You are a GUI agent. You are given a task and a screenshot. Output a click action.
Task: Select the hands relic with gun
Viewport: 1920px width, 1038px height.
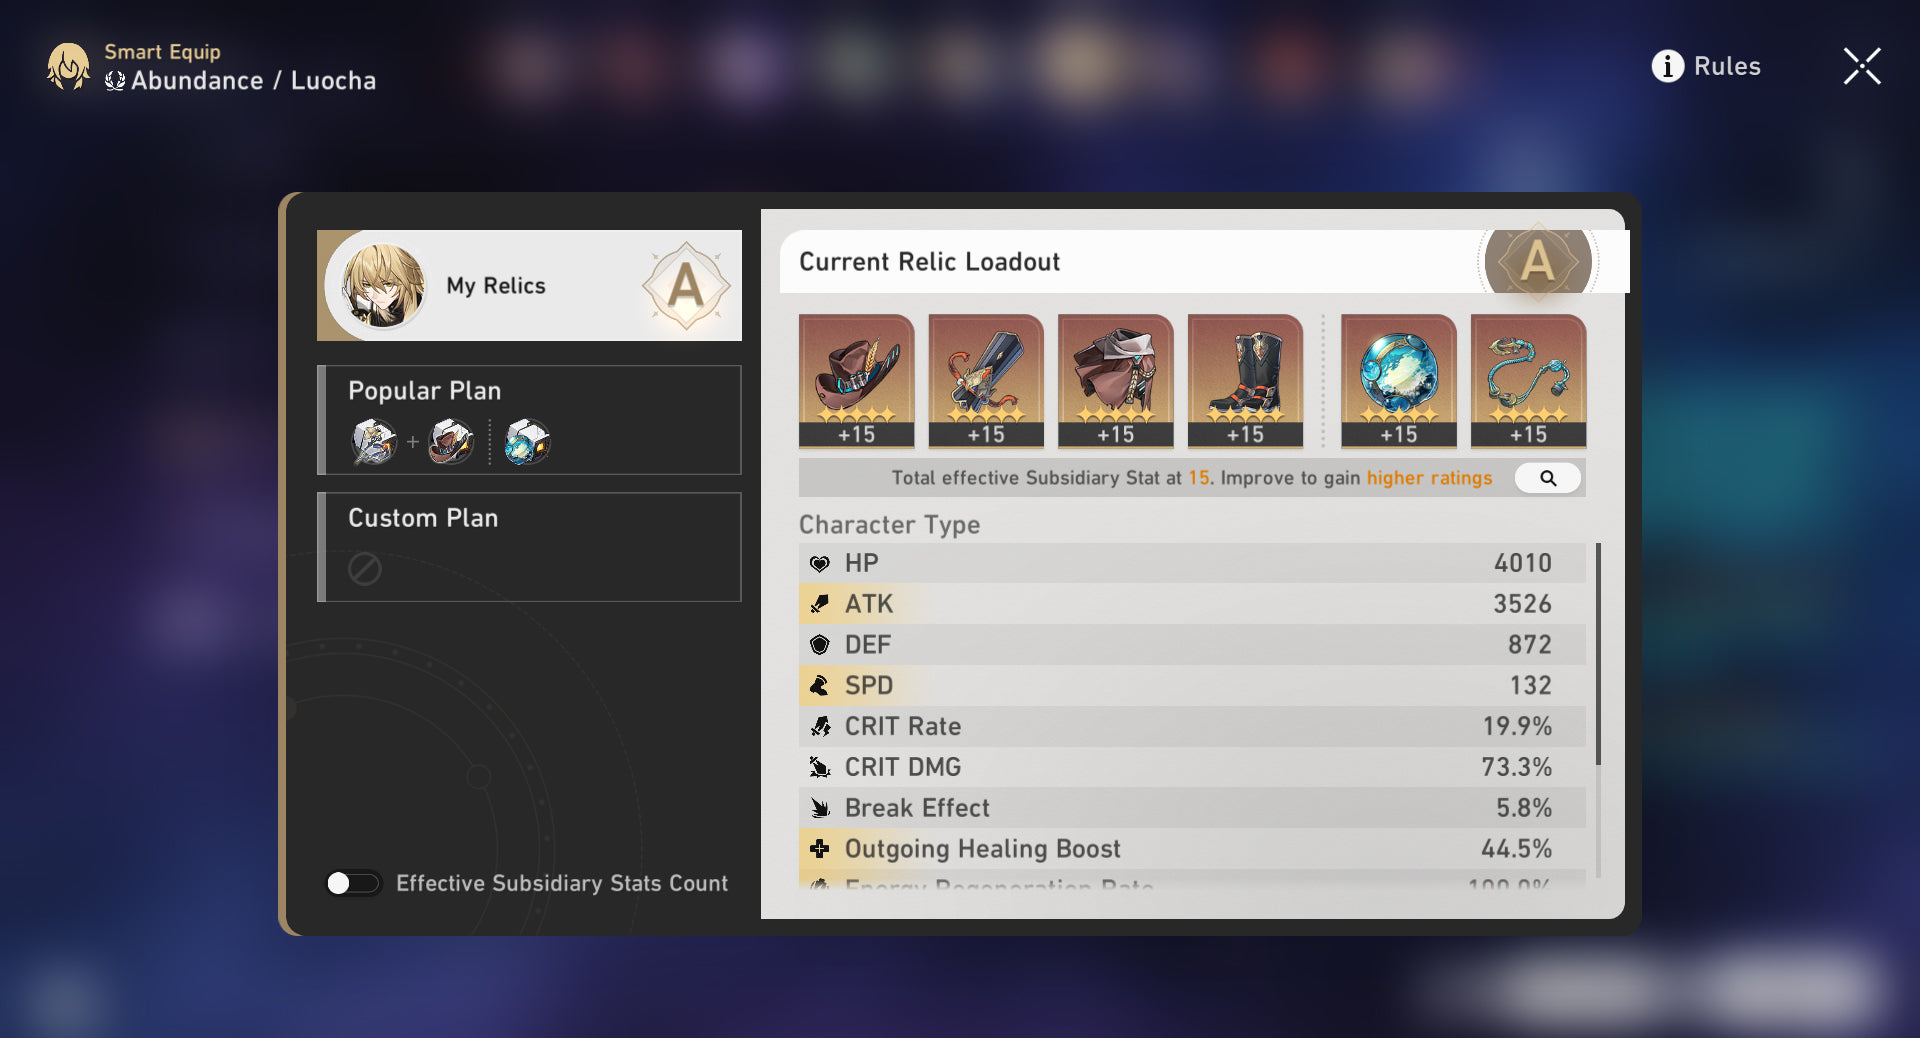[x=986, y=380]
